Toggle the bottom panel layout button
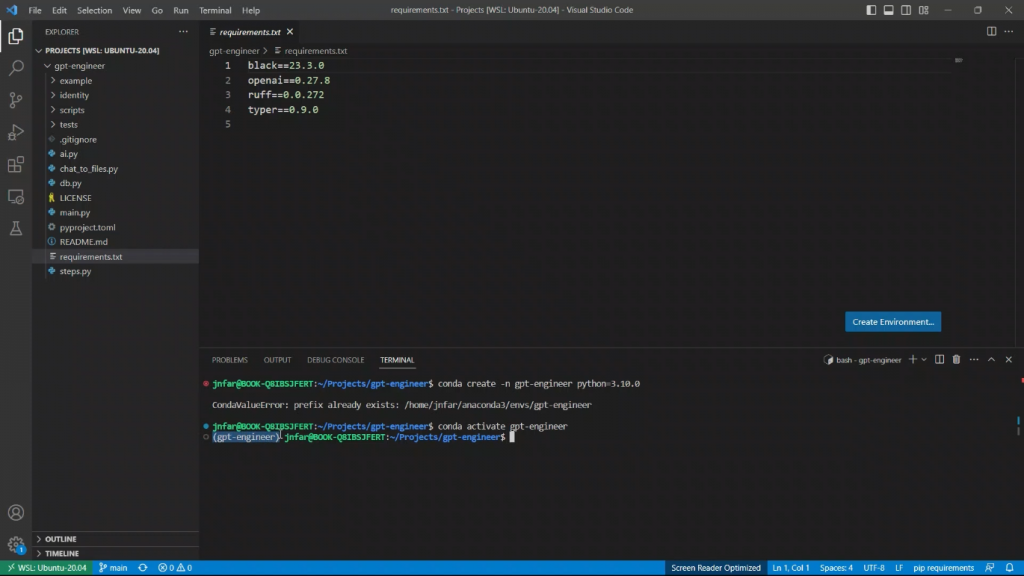 pyautogui.click(x=888, y=10)
